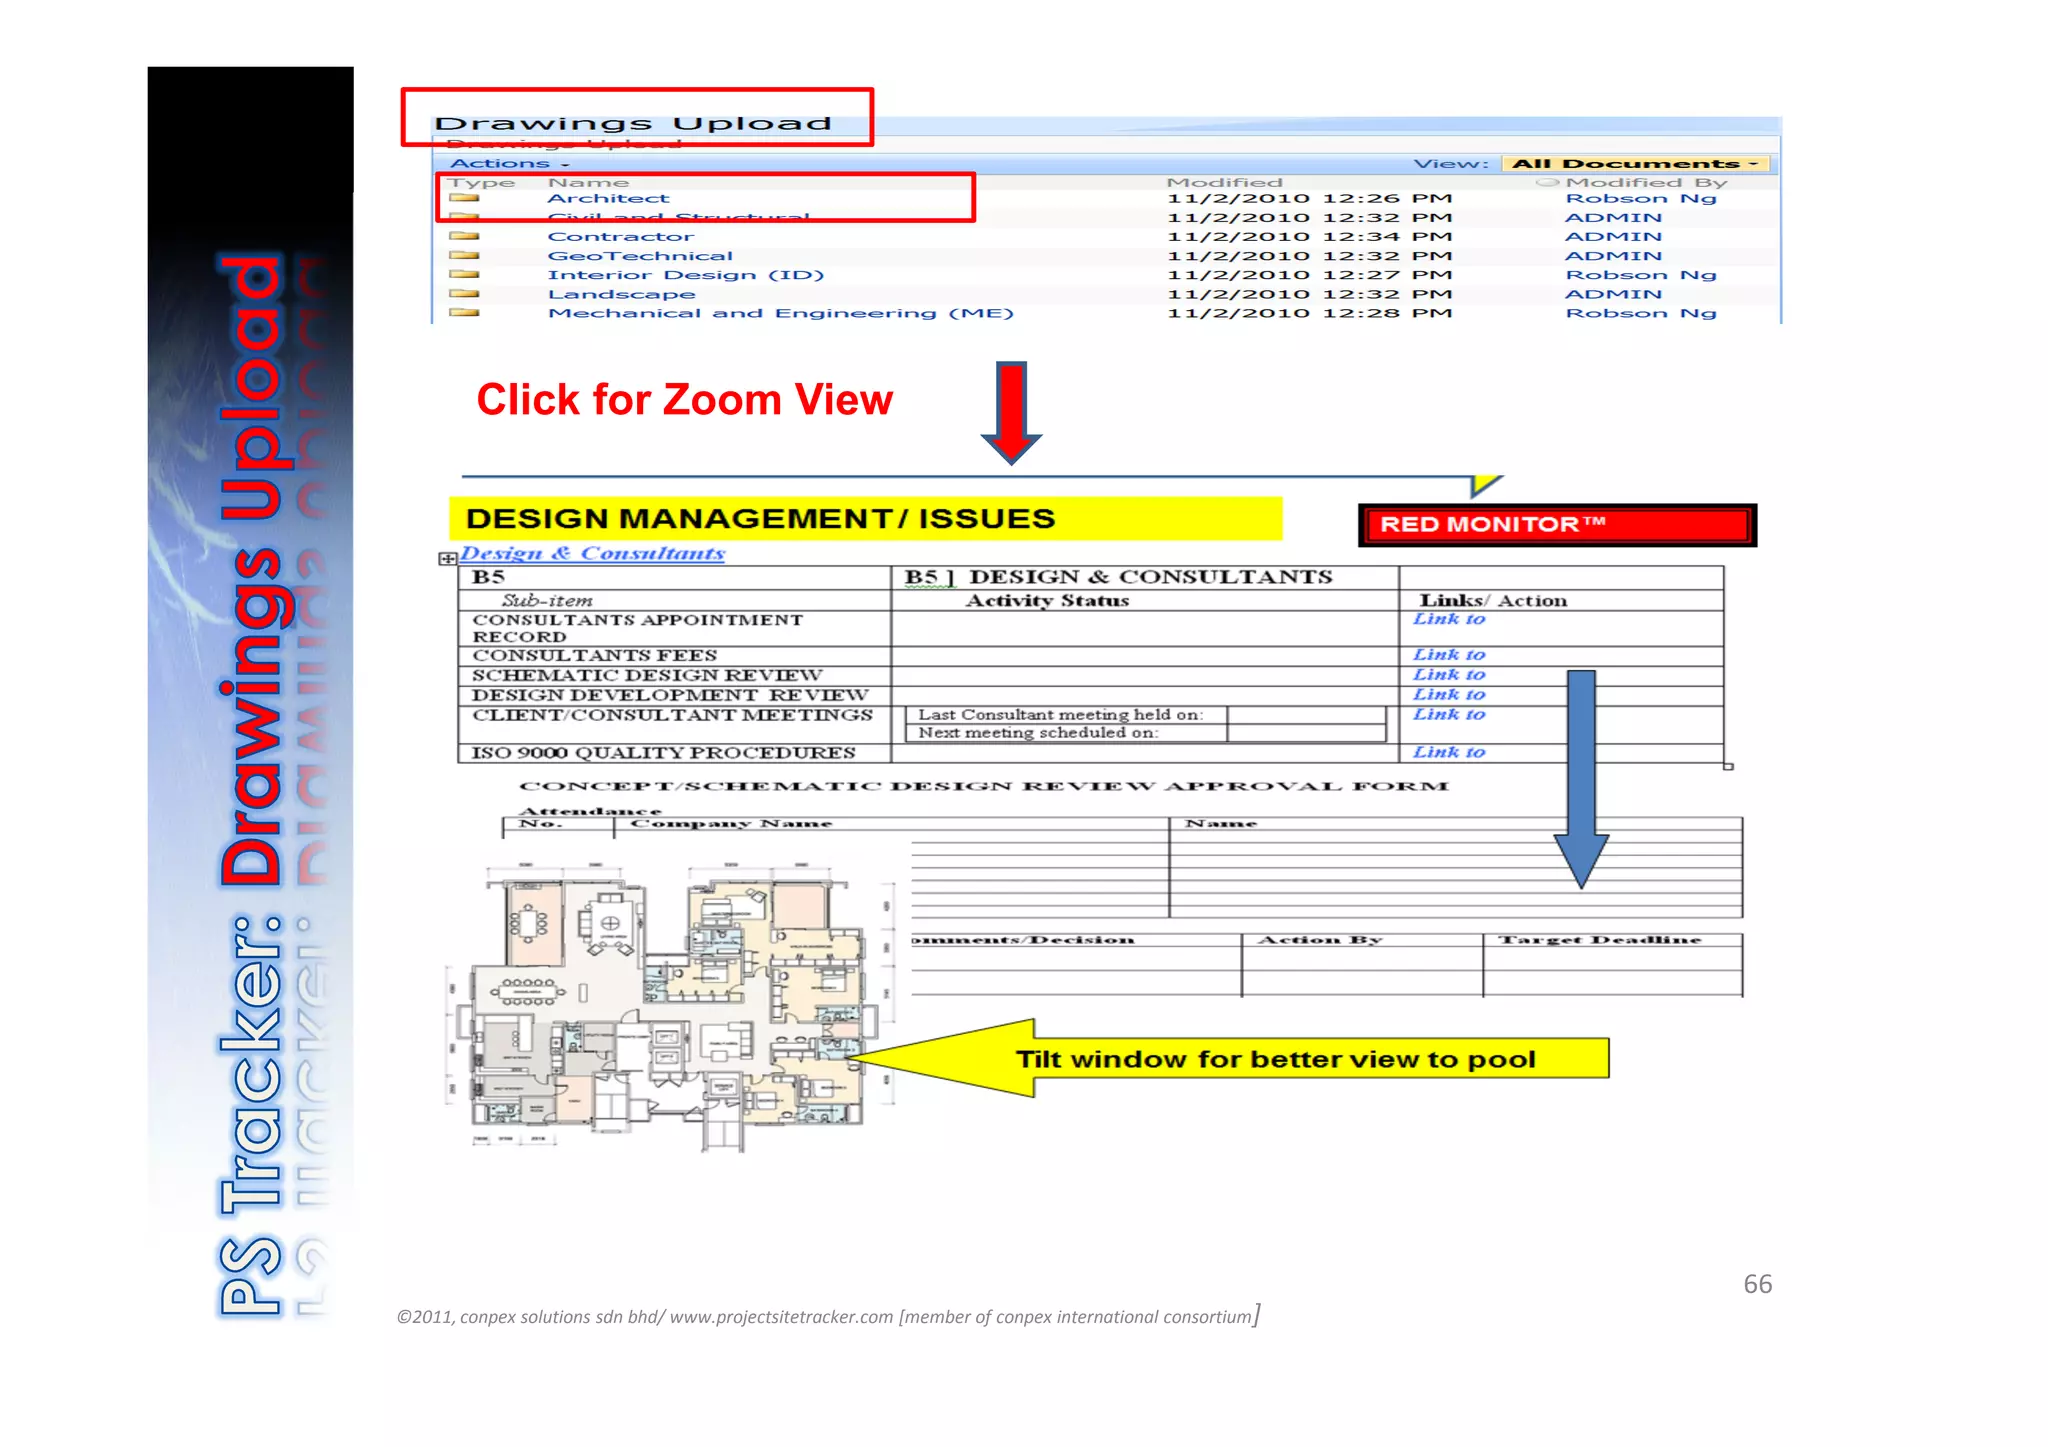Open the Landscape folder link
This screenshot has height=1447, width=2048.
(x=622, y=294)
